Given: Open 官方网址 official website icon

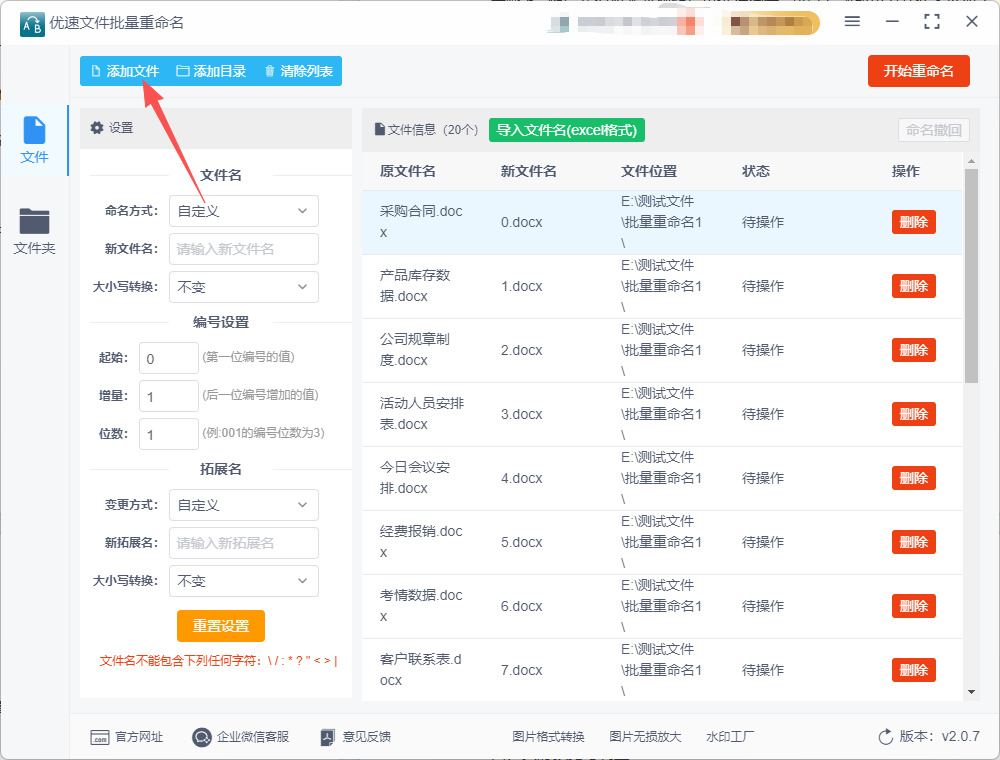Looking at the screenshot, I should 99,737.
